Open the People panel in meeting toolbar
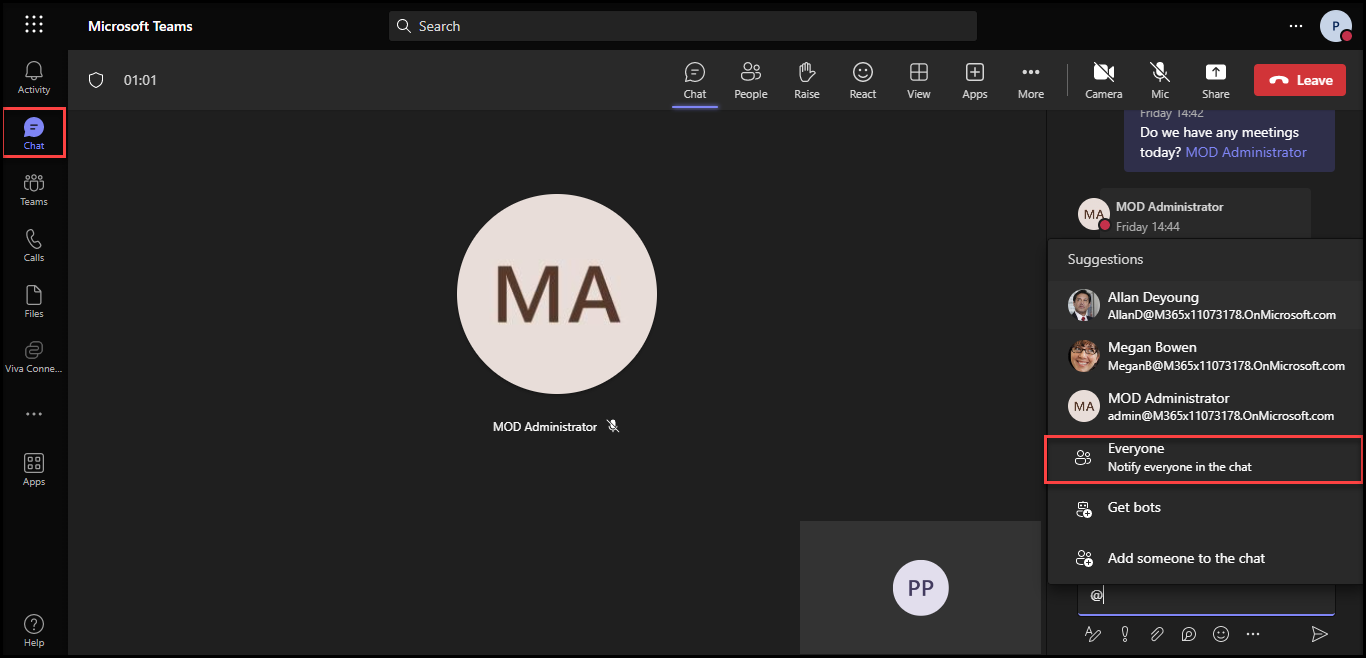Image resolution: width=1366 pixels, height=658 pixels. tap(750, 80)
